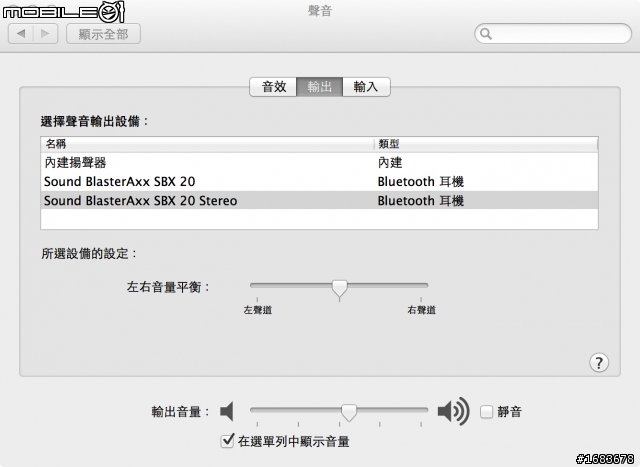Click the low volume speaker icon
The image size is (640, 467).
point(227,411)
